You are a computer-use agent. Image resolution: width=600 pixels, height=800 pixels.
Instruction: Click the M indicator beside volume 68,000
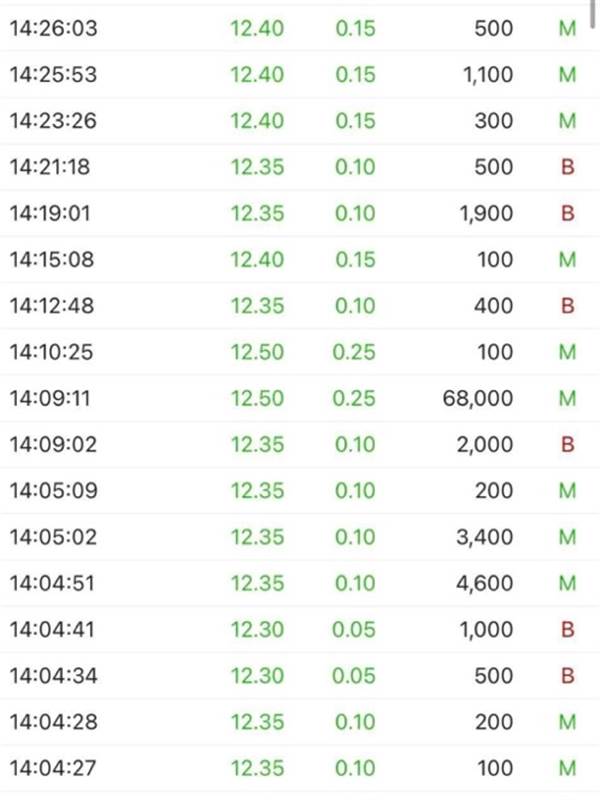[x=567, y=399]
